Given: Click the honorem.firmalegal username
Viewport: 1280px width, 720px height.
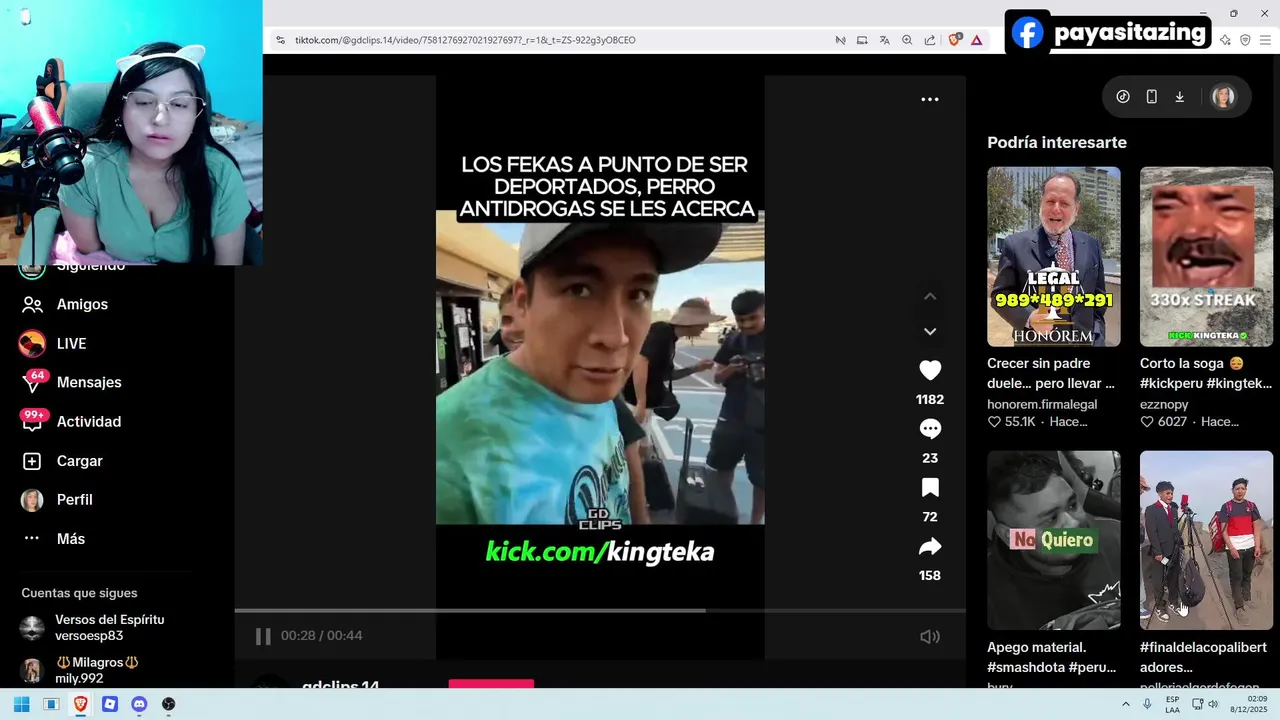Looking at the screenshot, I should point(1042,404).
